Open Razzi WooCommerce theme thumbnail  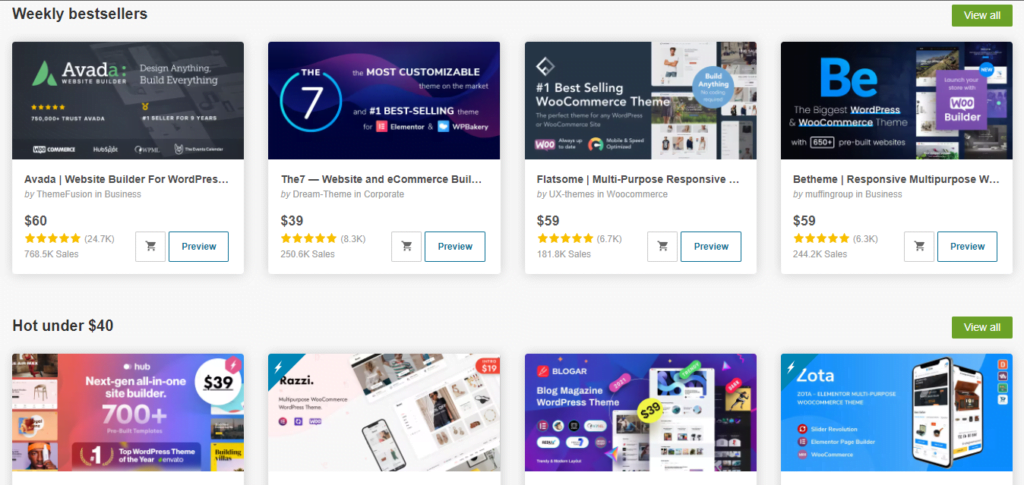(384, 413)
